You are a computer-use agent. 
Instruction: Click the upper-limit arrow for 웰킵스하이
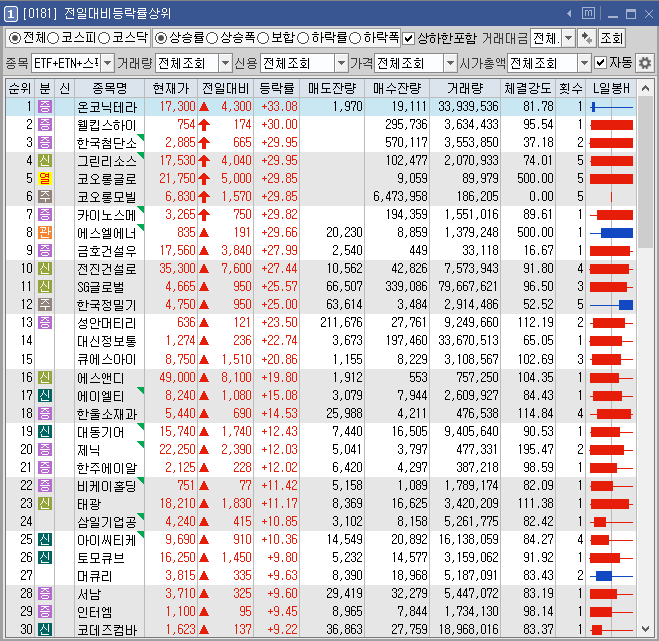[204, 125]
